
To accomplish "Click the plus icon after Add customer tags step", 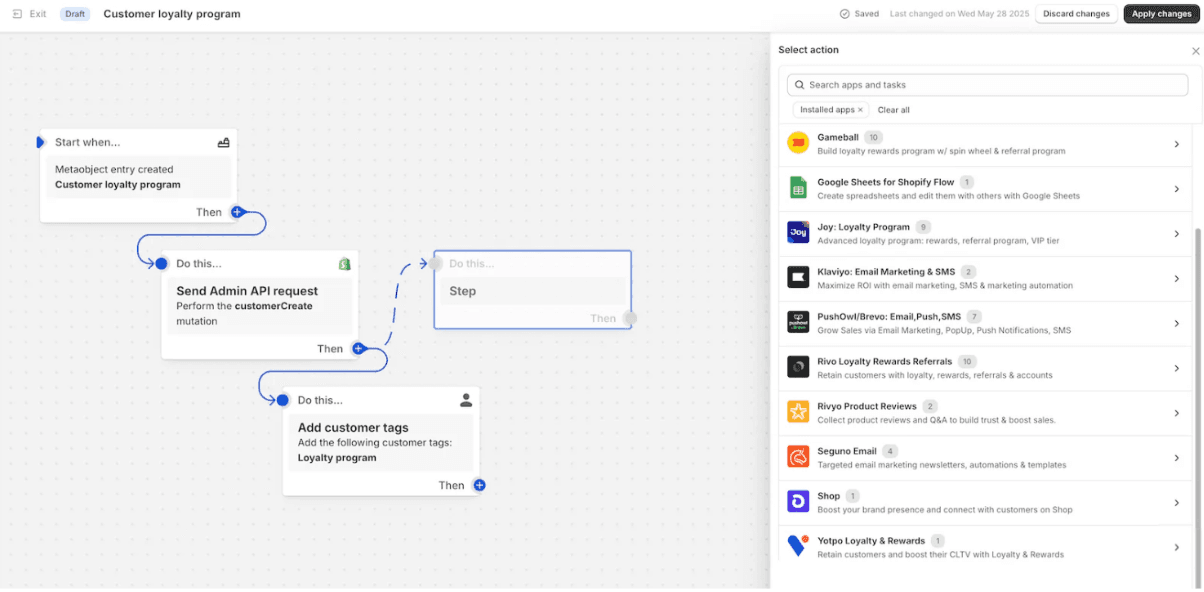I will (x=479, y=485).
